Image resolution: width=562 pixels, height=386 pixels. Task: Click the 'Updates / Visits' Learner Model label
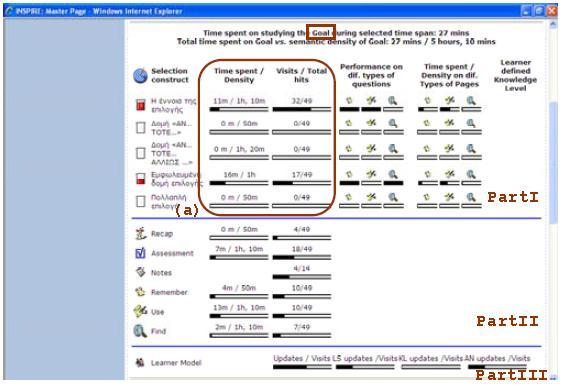pos(302,358)
